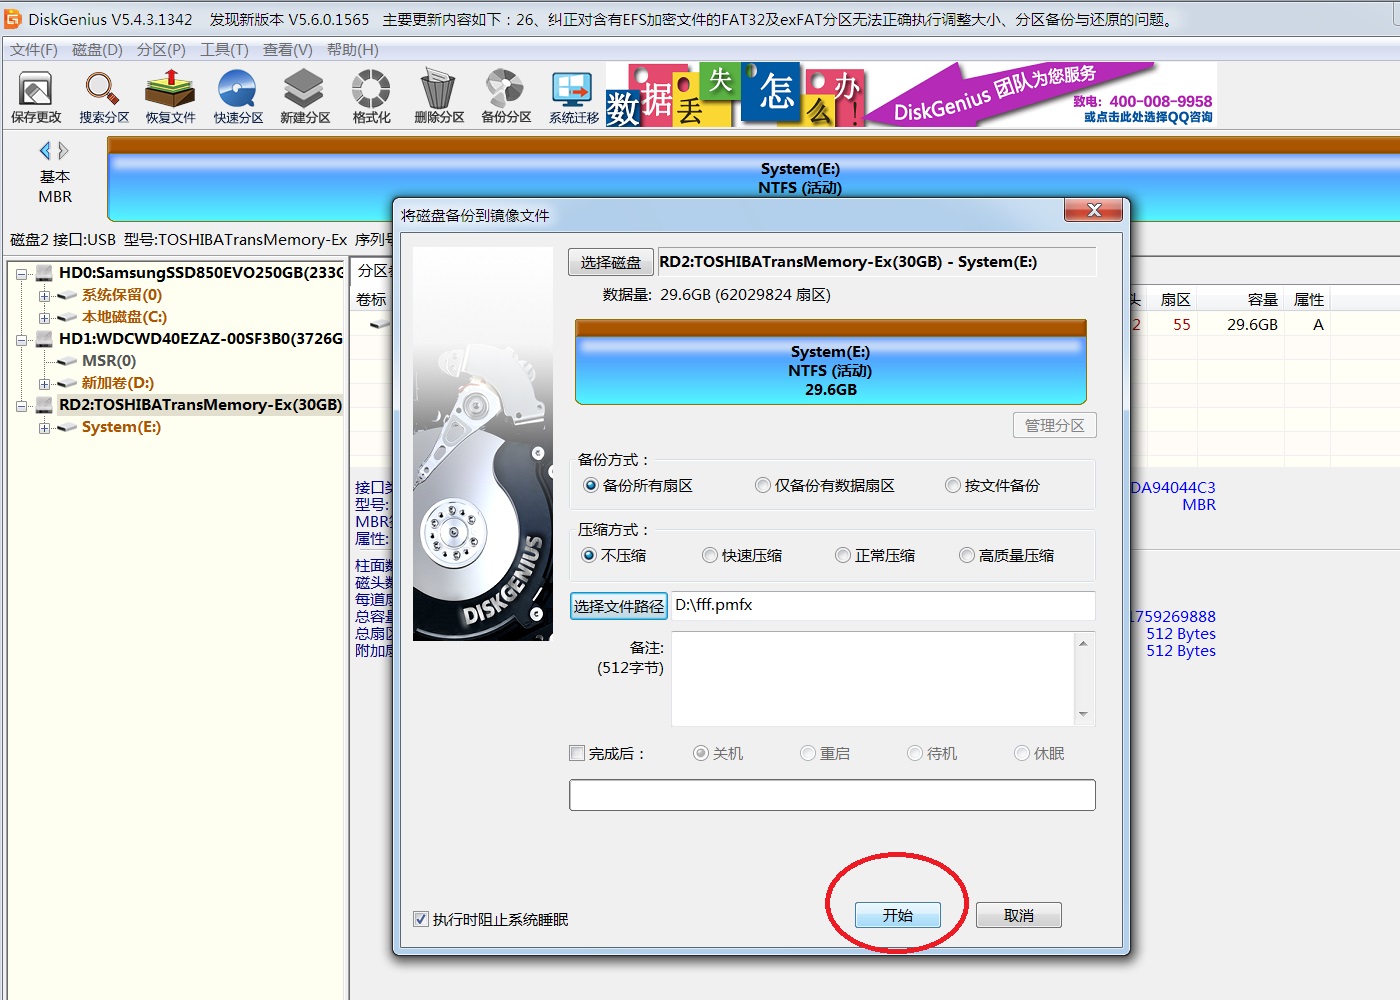Open the 搜索分区 search tool

click(x=104, y=97)
